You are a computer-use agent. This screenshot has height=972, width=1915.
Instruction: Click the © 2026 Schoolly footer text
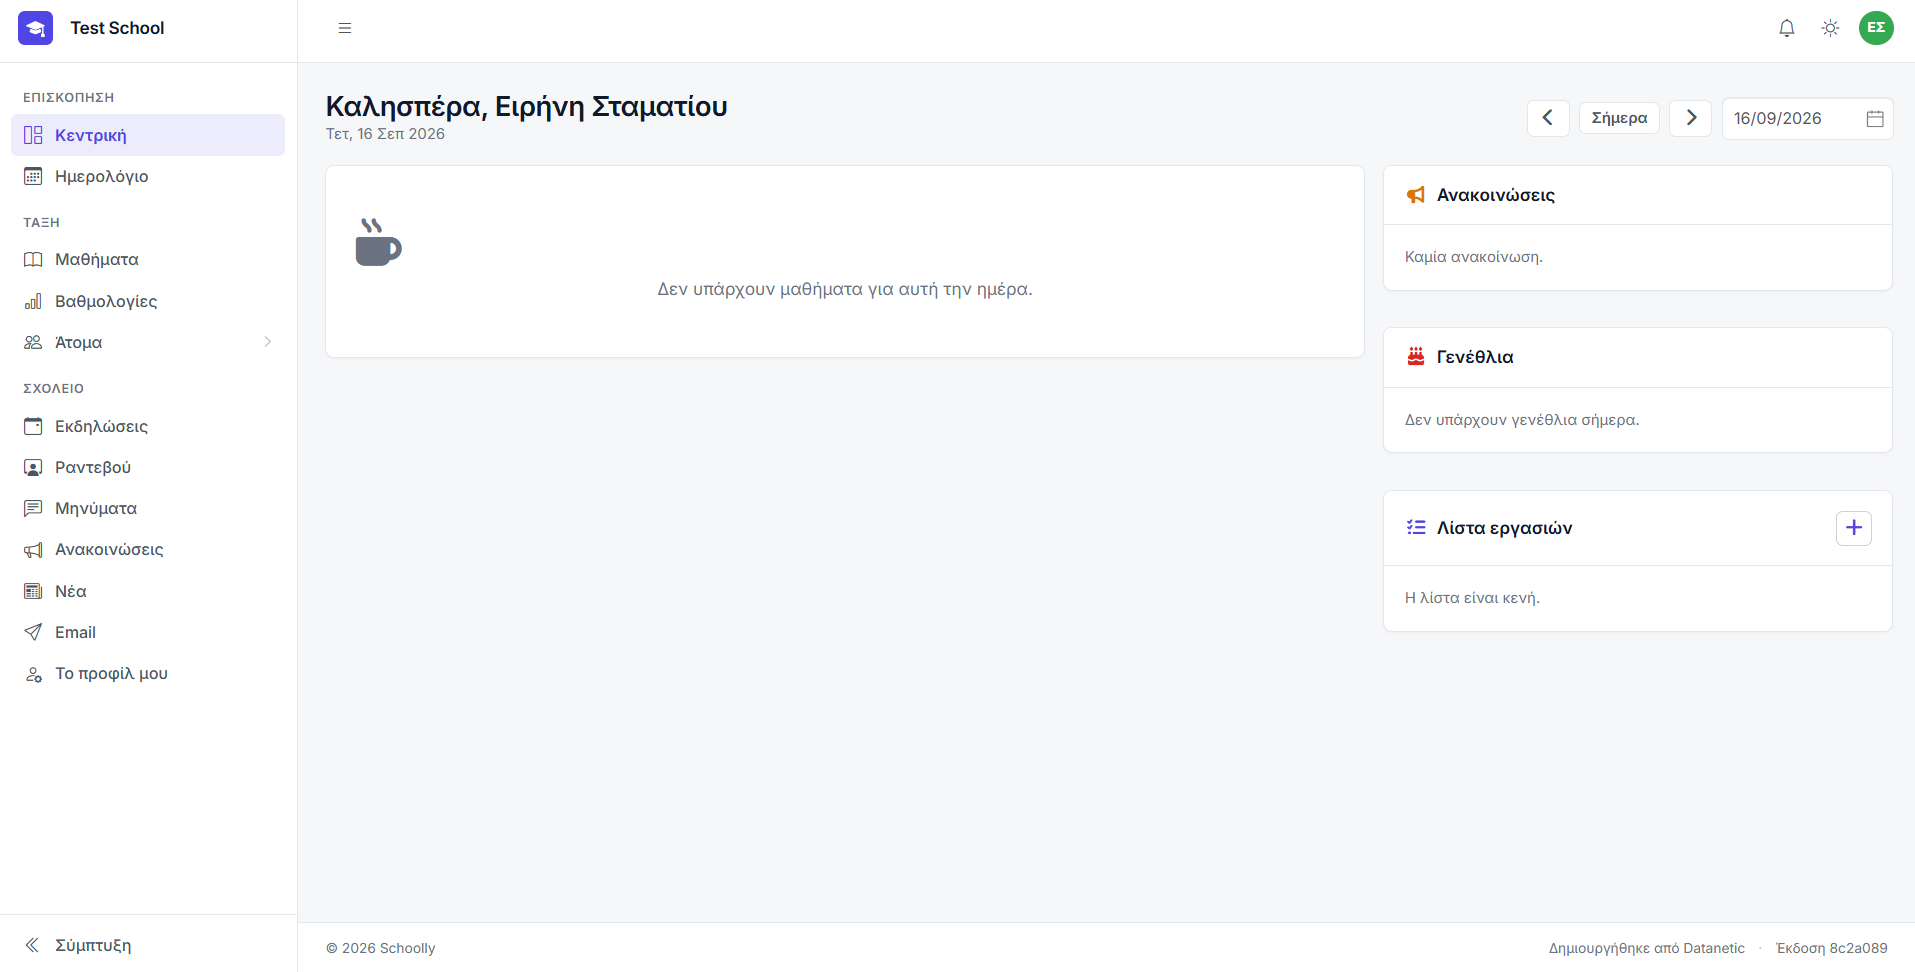381,948
